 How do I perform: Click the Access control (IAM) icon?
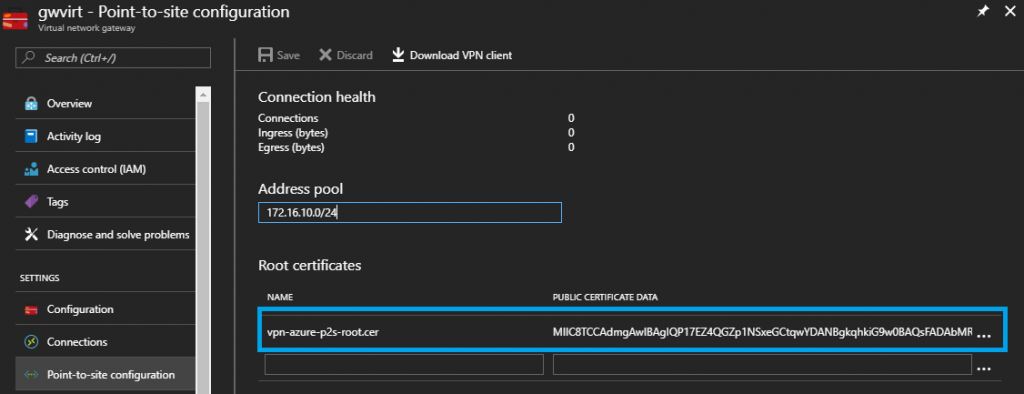coord(31,169)
